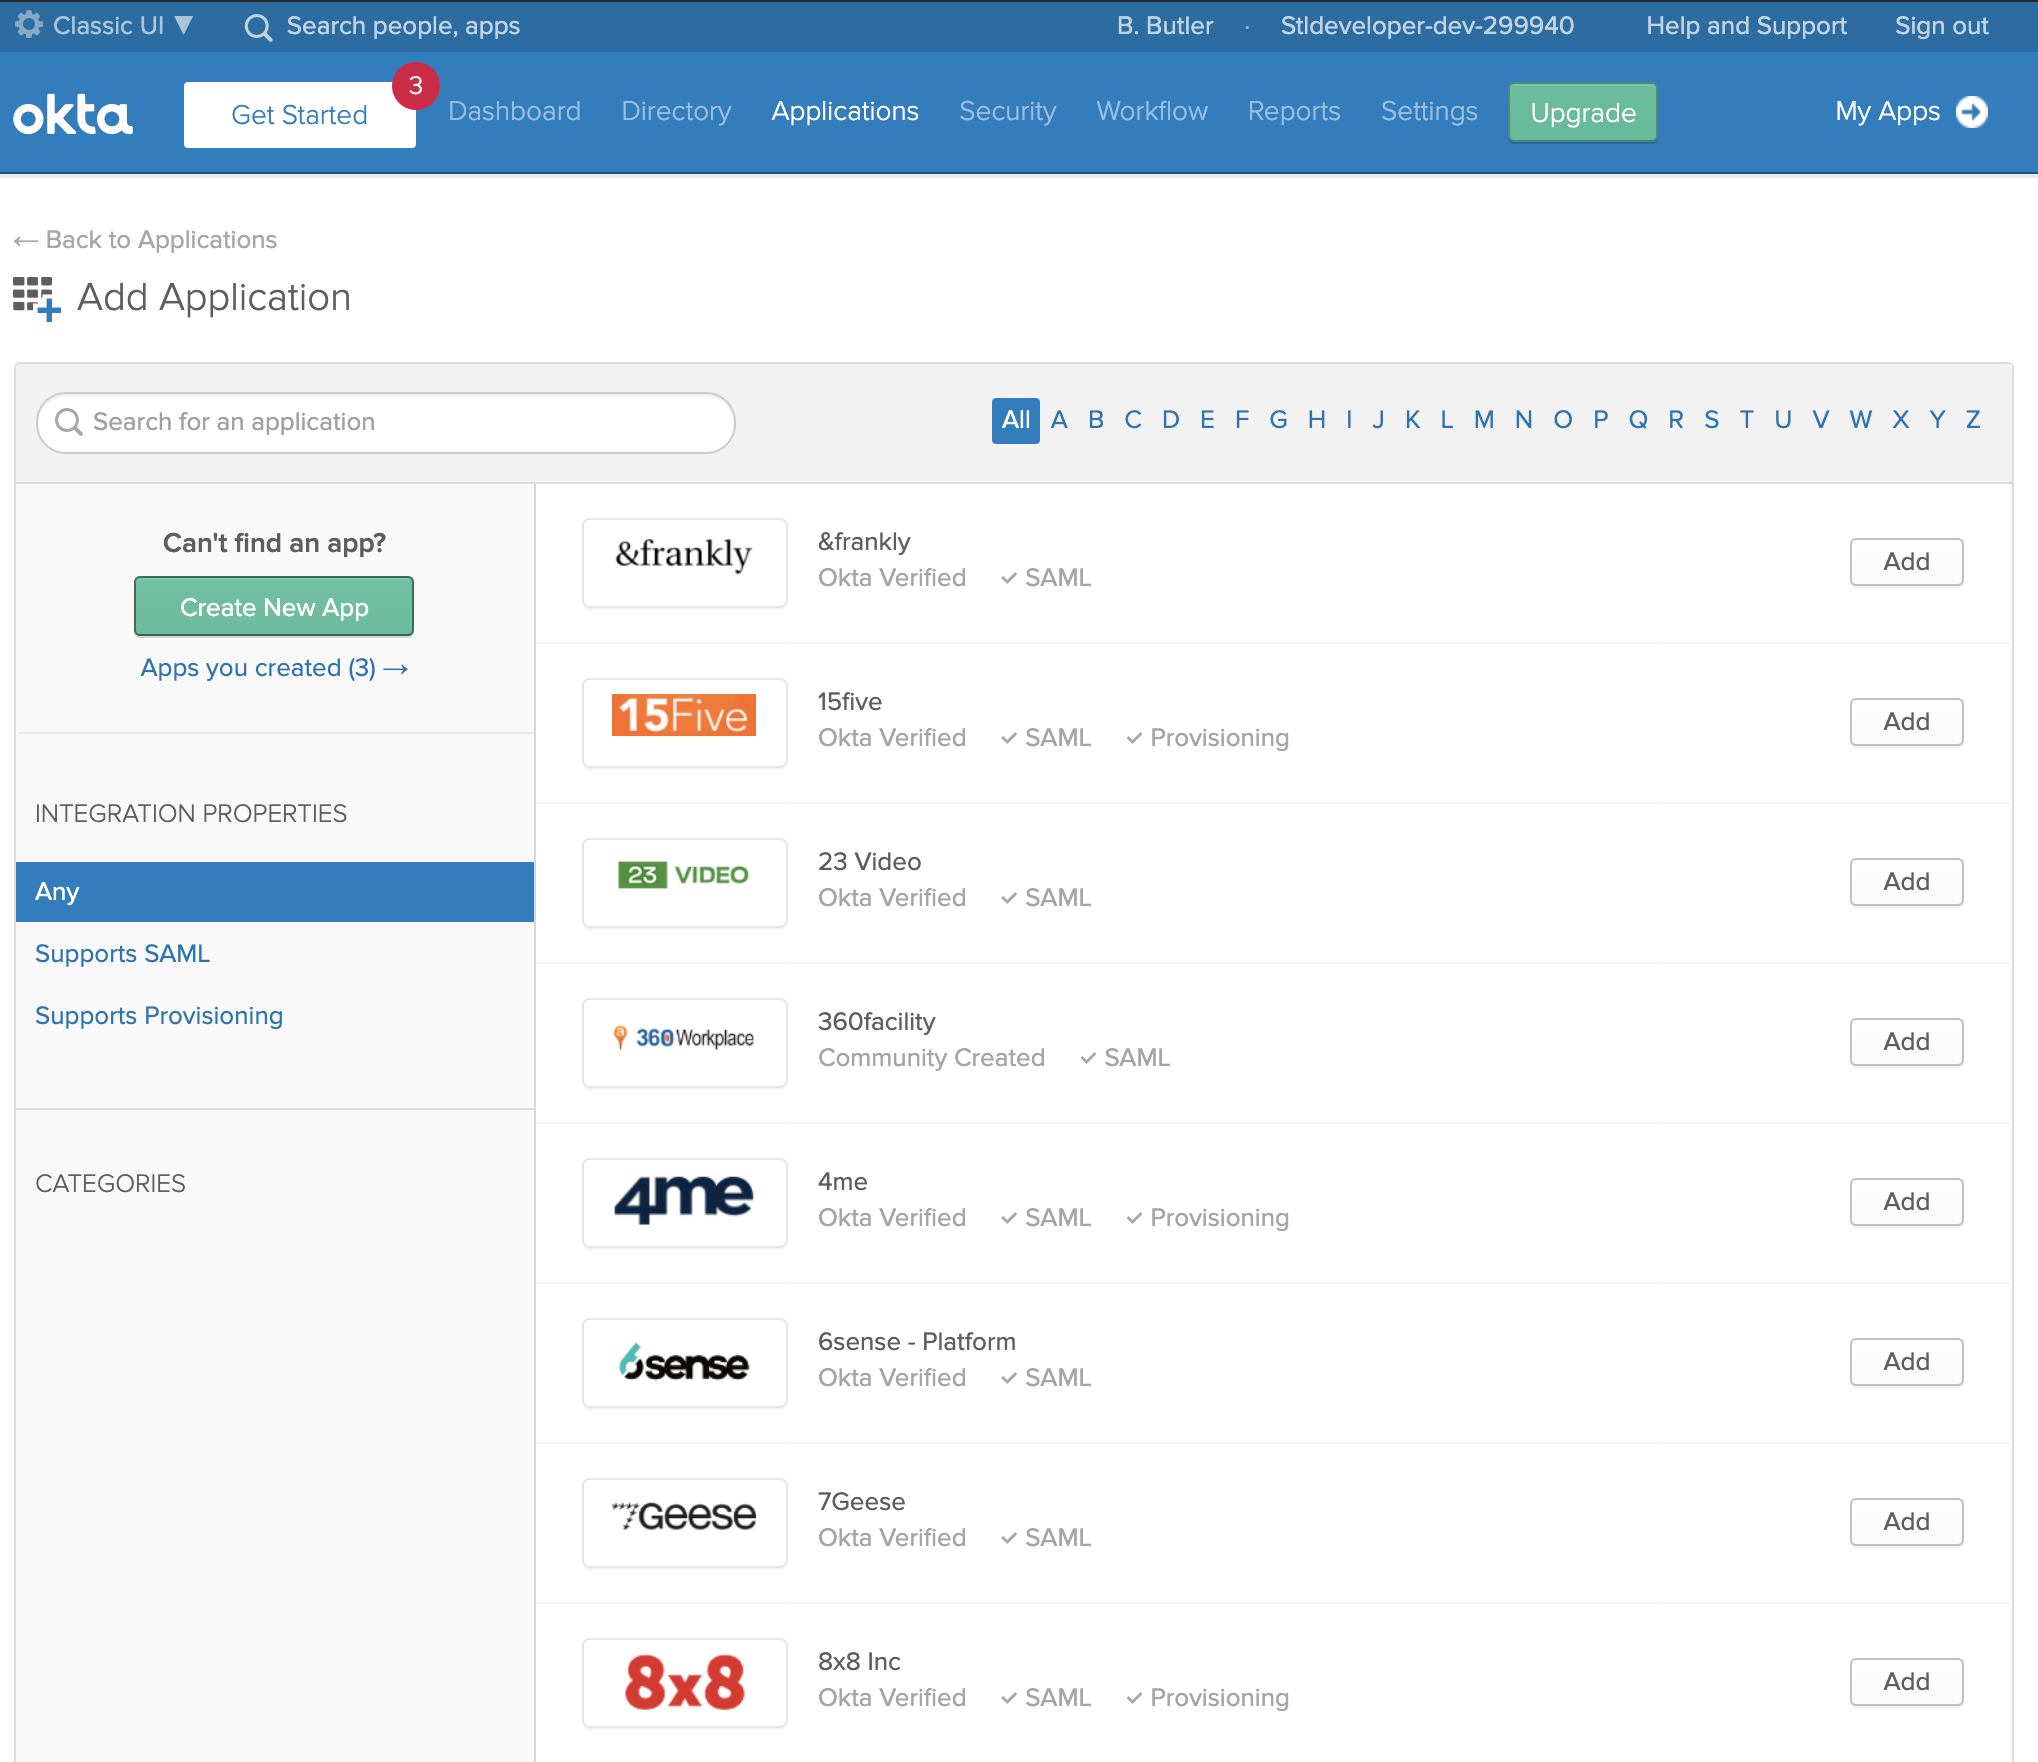Open the Reports menu
2038x1762 pixels.
coord(1294,111)
